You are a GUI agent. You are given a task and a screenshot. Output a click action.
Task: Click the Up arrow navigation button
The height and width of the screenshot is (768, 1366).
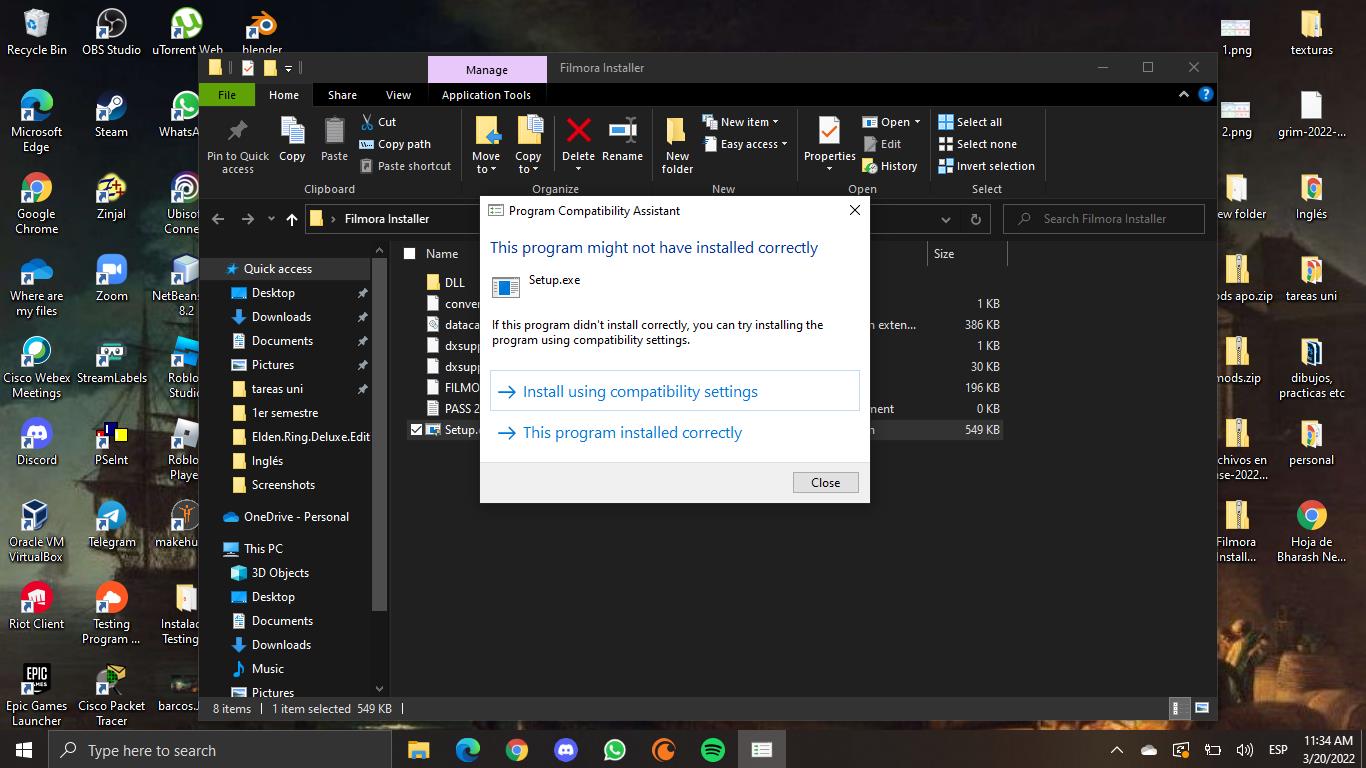292,219
